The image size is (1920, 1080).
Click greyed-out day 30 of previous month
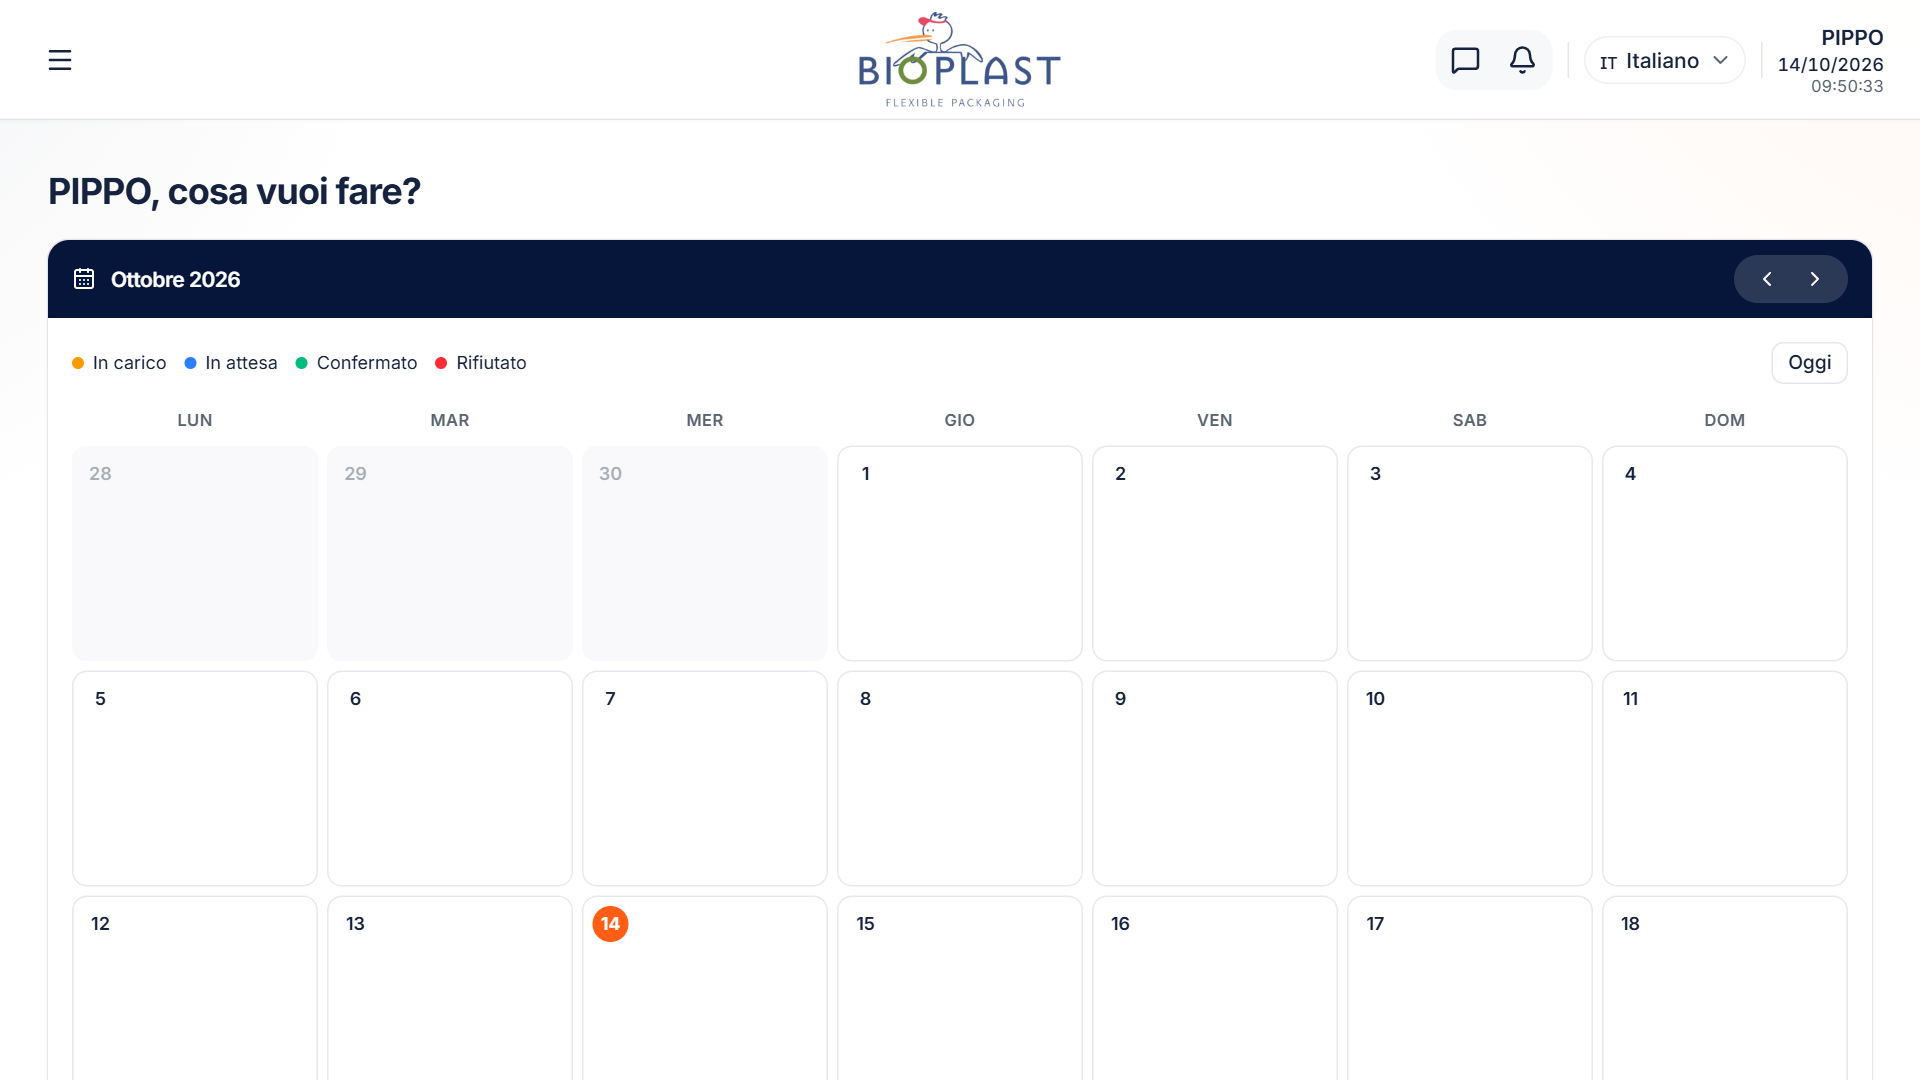[x=705, y=553]
